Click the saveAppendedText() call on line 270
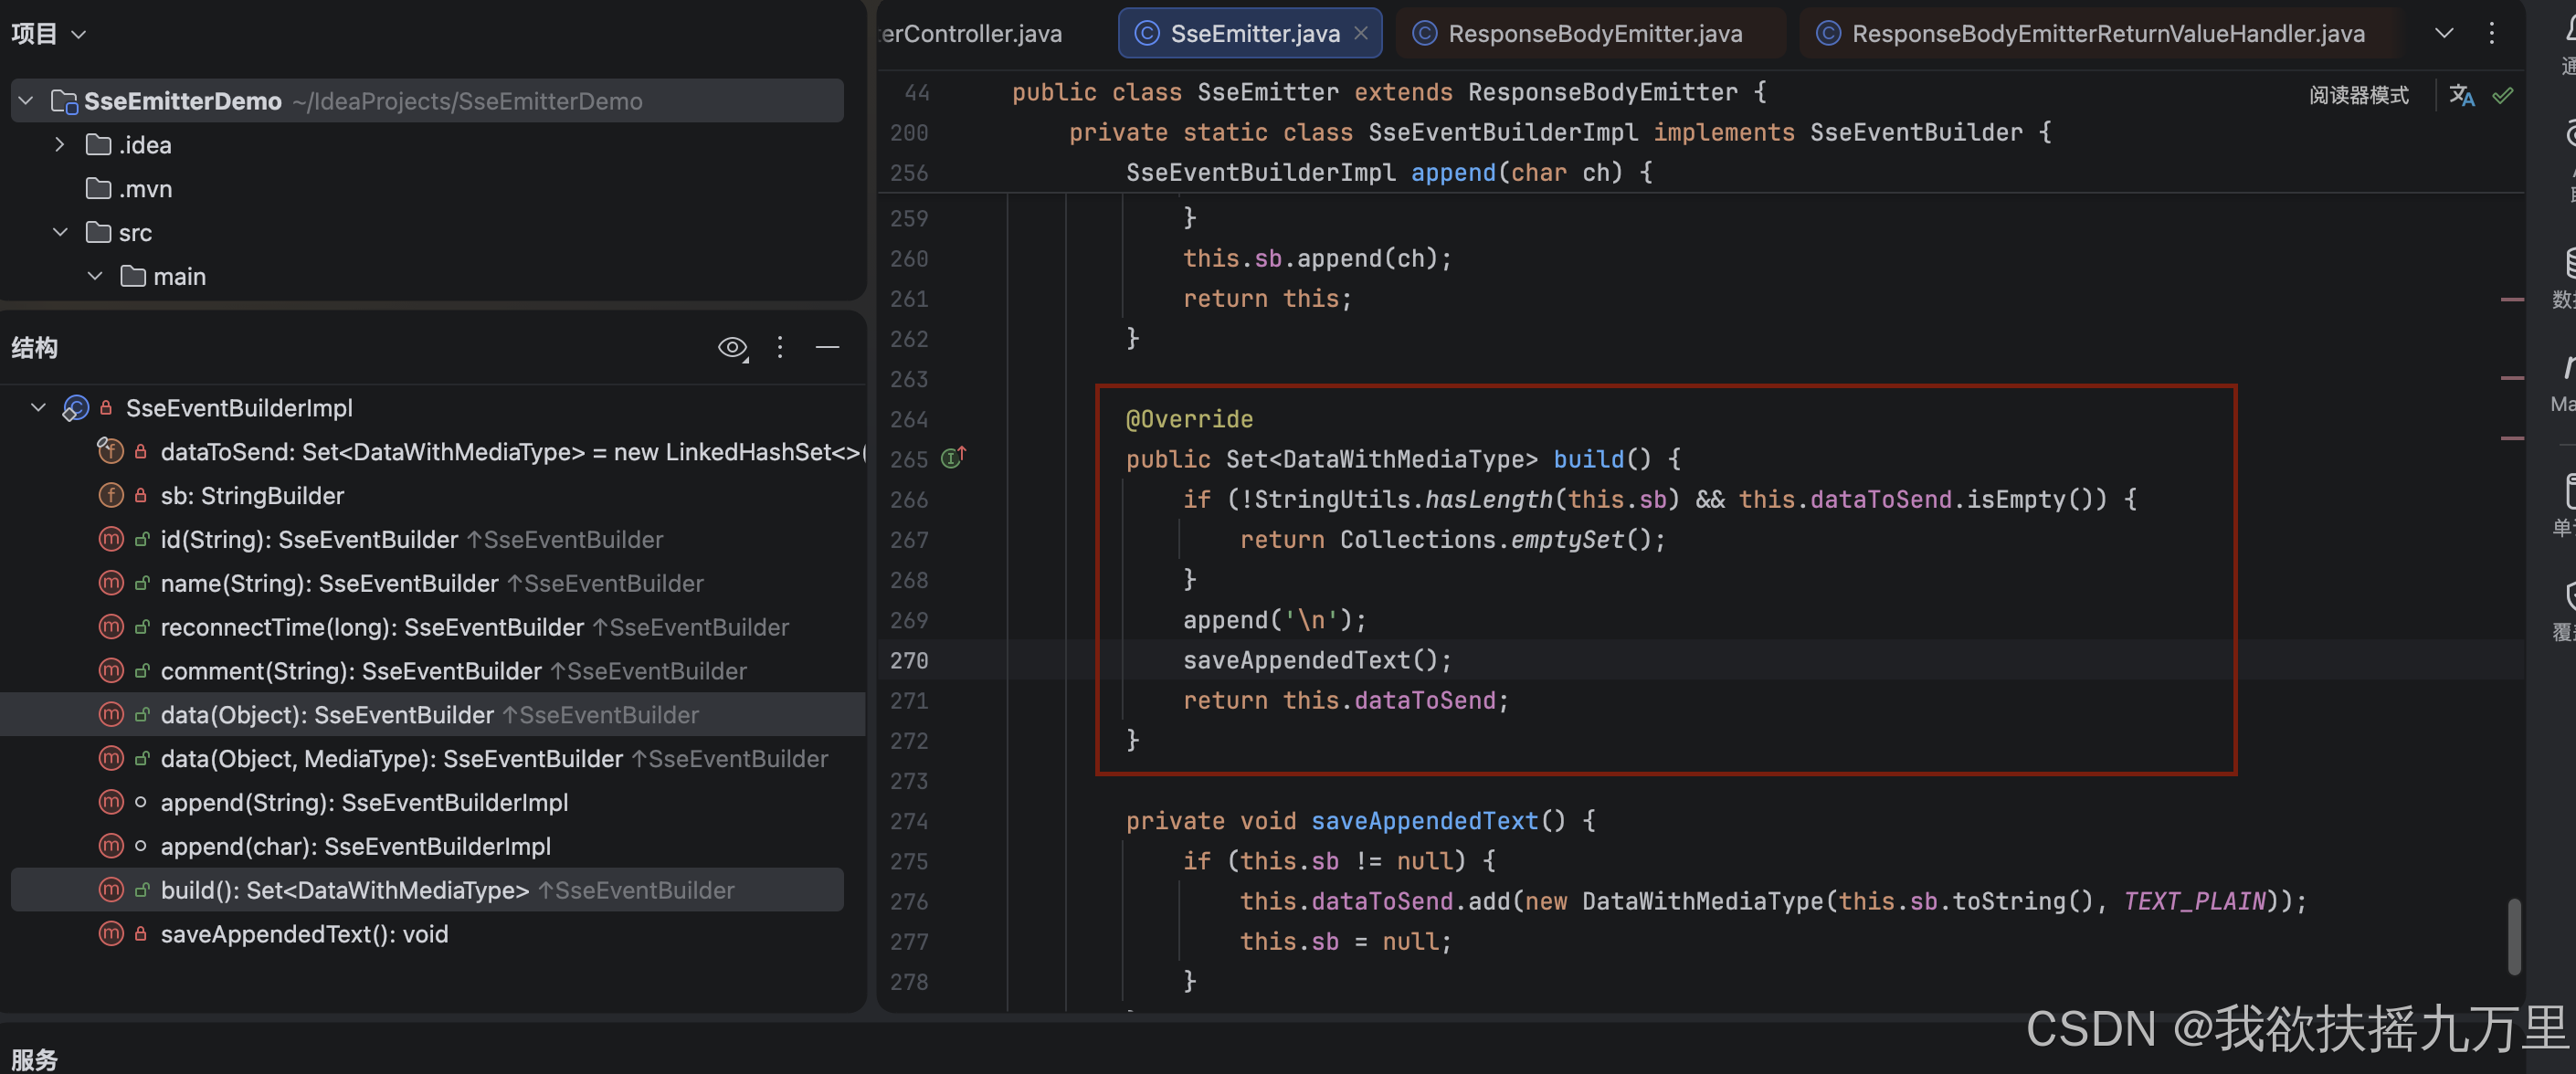Image resolution: width=2576 pixels, height=1074 pixels. 1316,660
